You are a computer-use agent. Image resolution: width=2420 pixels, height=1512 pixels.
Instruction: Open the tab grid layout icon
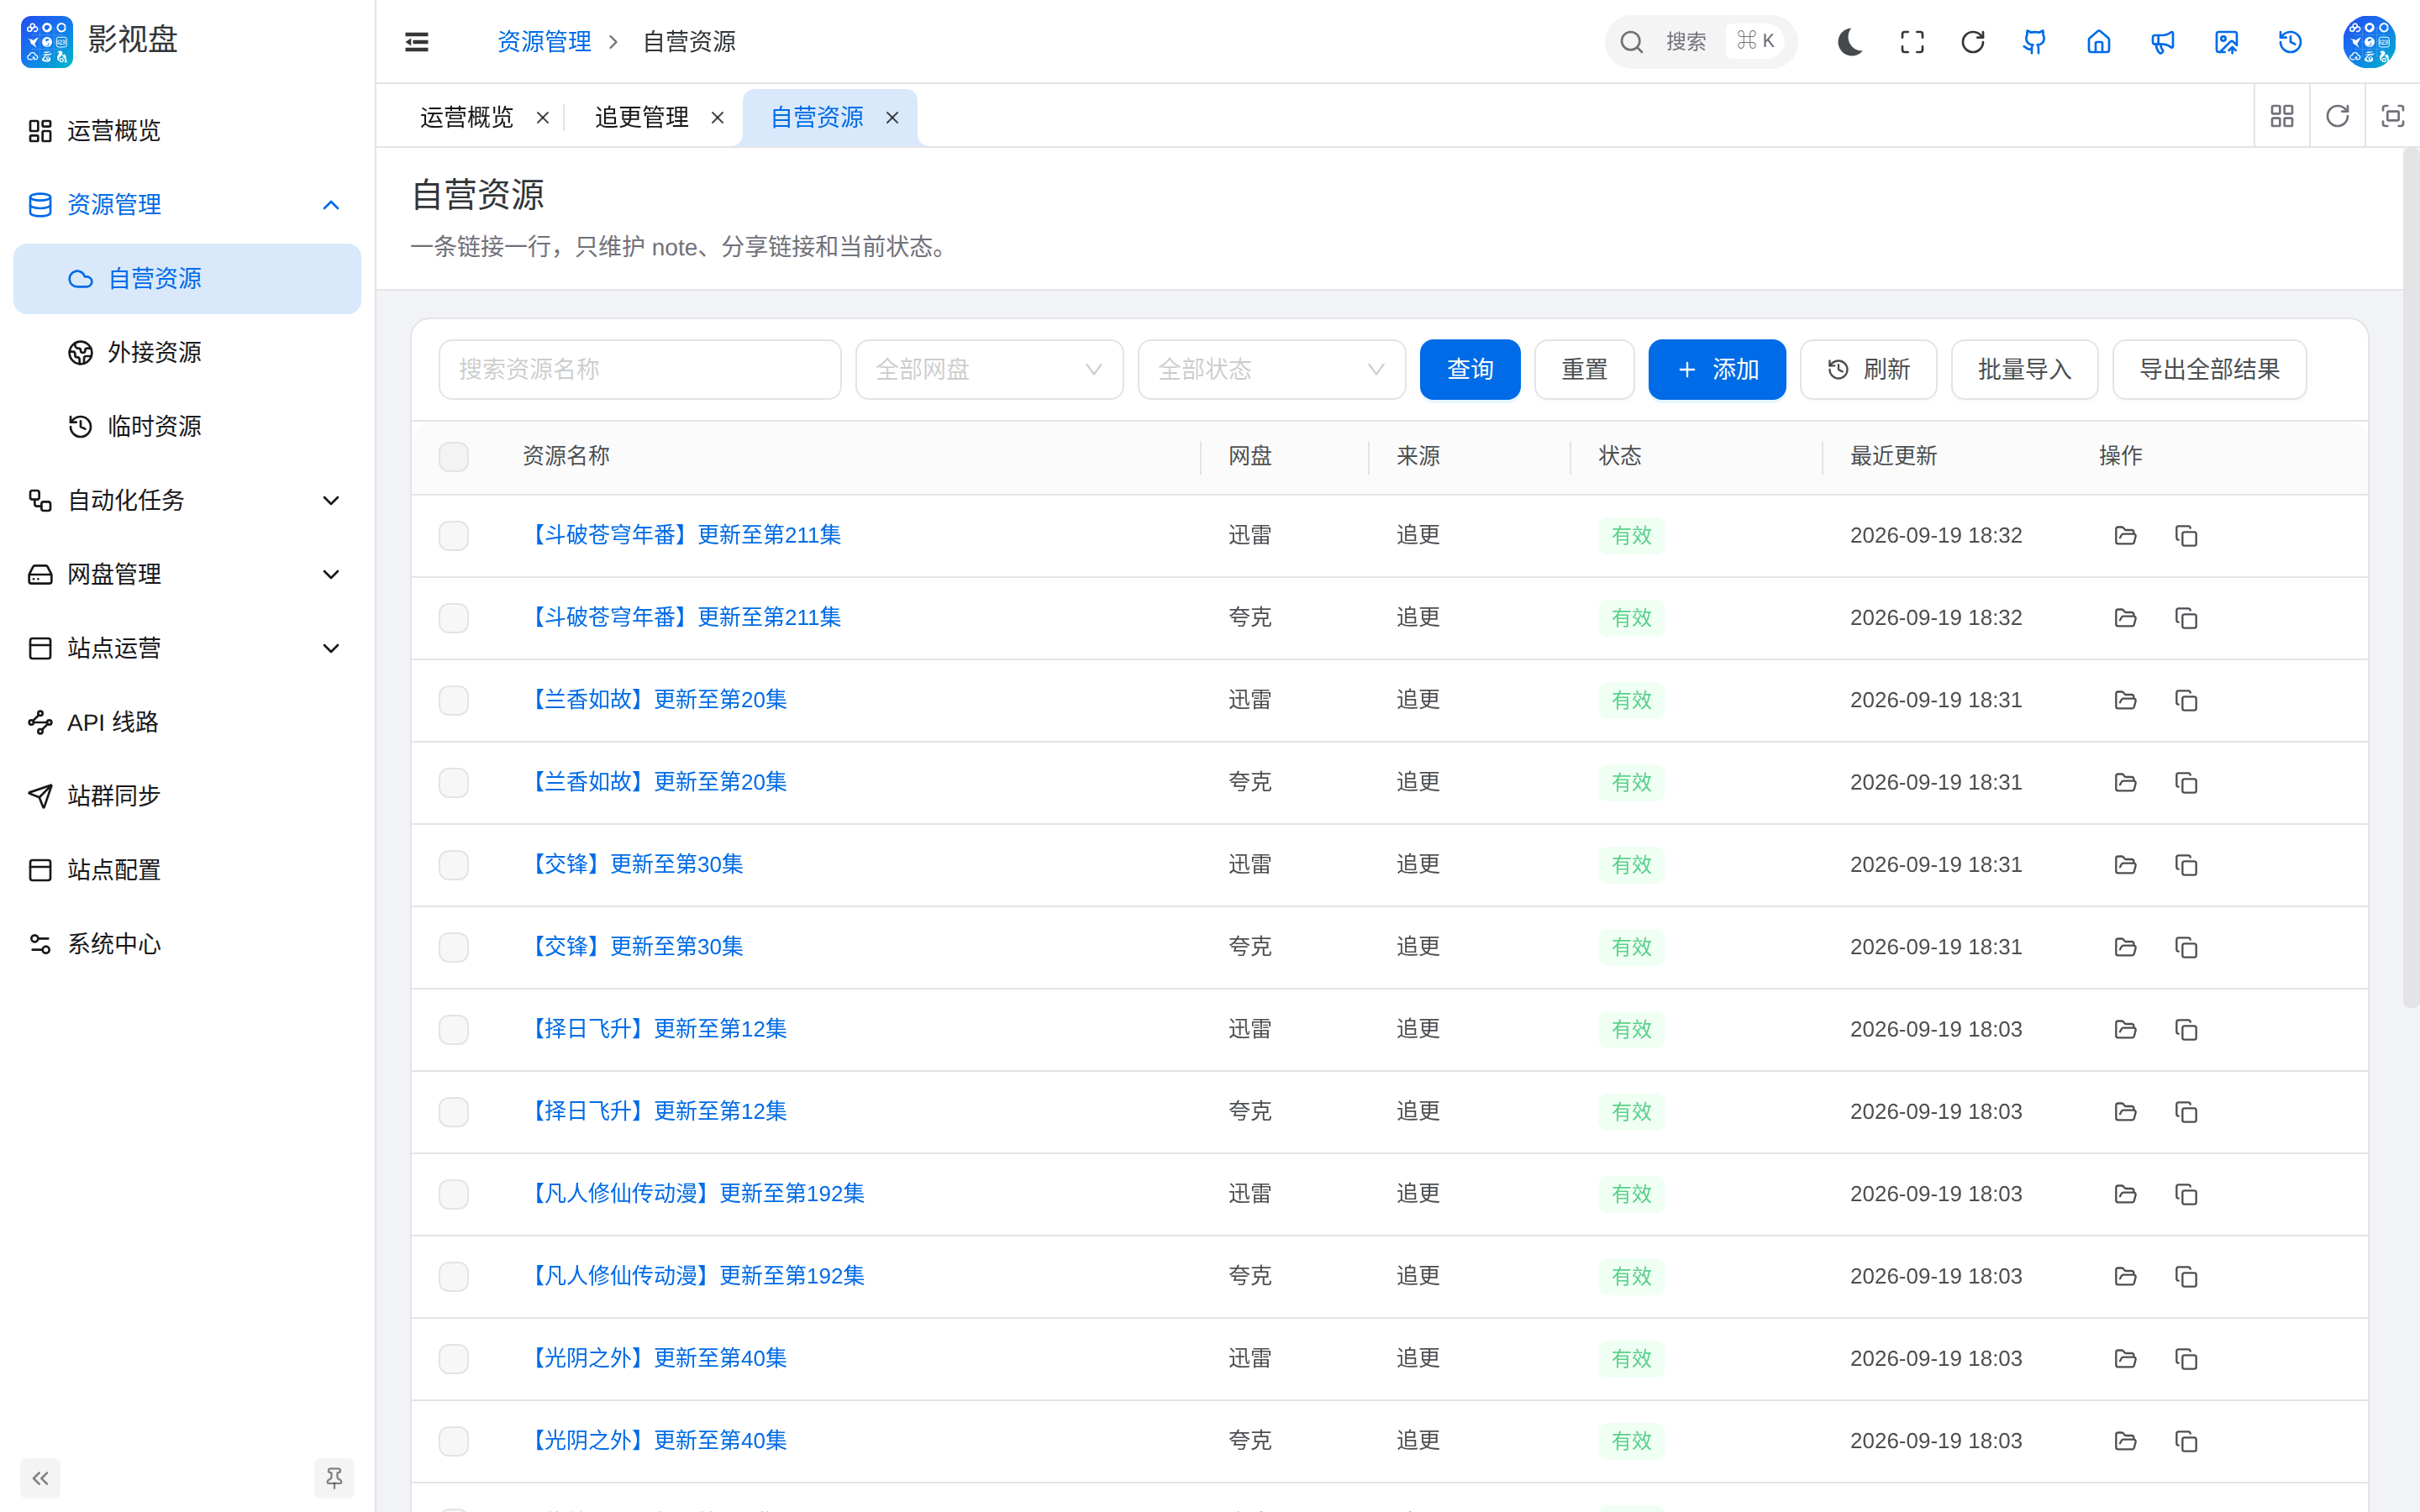2282,116
